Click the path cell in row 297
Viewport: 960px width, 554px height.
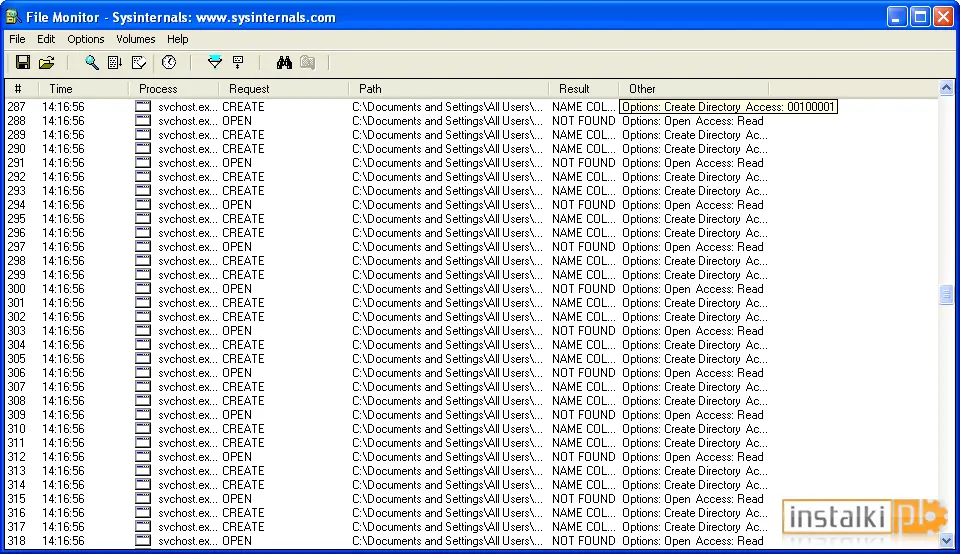448,247
